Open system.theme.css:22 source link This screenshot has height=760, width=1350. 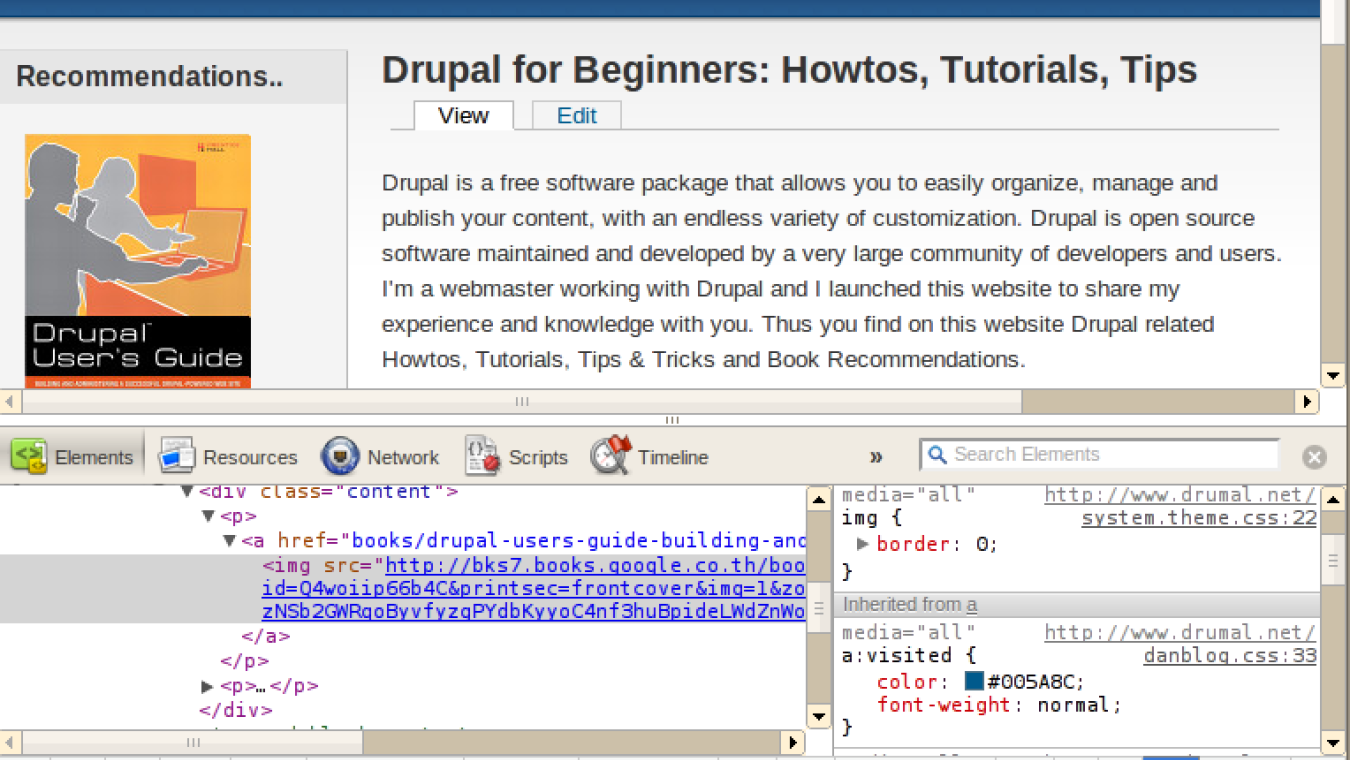click(1199, 518)
